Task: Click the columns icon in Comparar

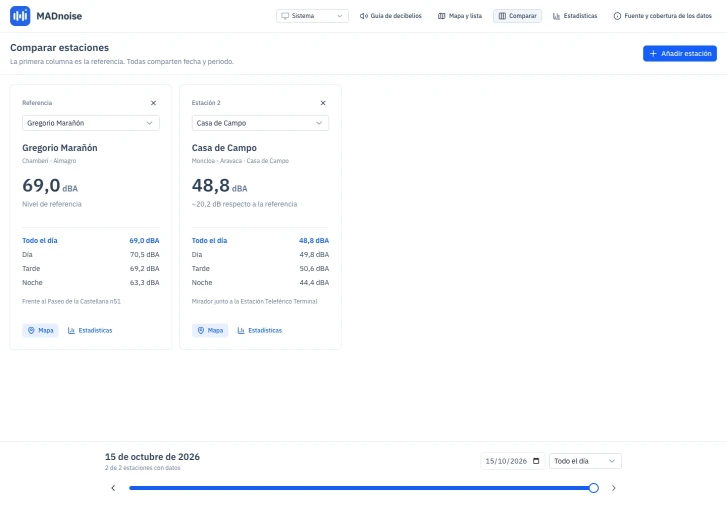Action: tap(502, 16)
